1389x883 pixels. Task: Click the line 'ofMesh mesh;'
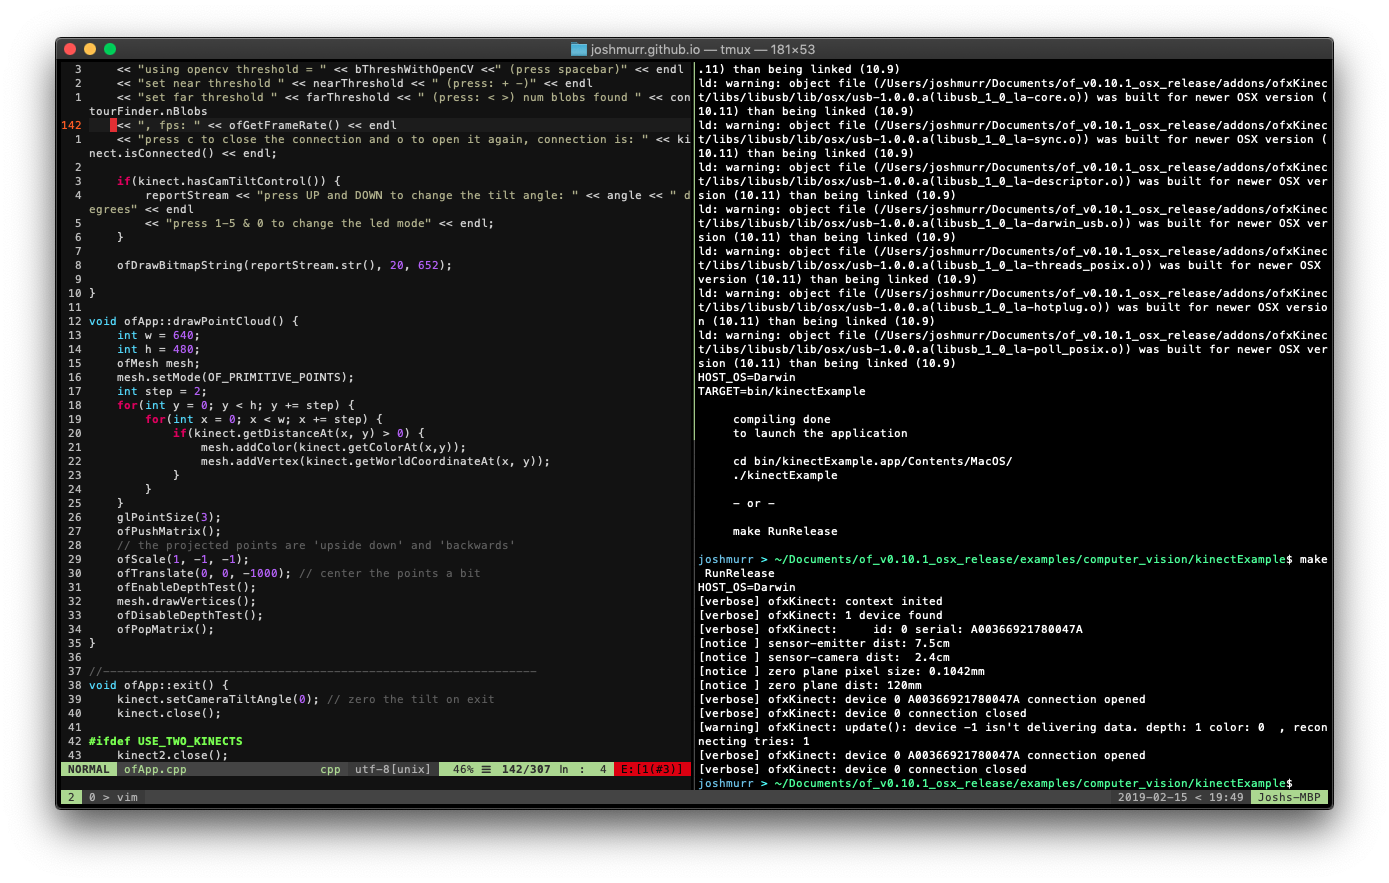(x=158, y=363)
